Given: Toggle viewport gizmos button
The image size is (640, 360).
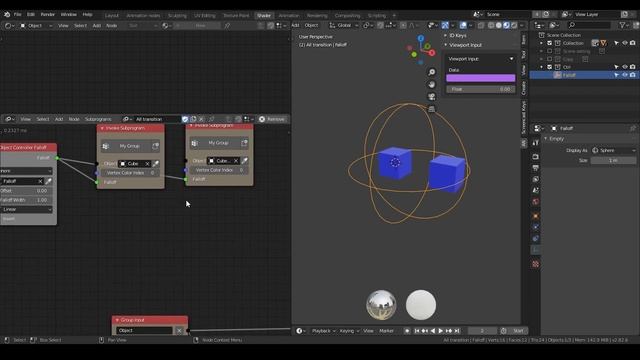Looking at the screenshot, I should [x=445, y=25].
